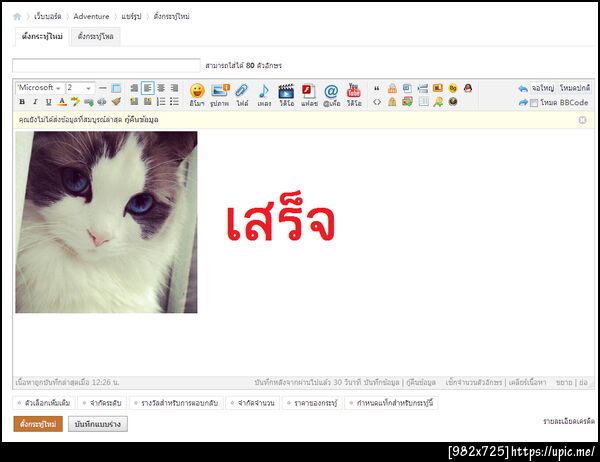Click the thread title input field
The image size is (600, 462).
click(106, 65)
